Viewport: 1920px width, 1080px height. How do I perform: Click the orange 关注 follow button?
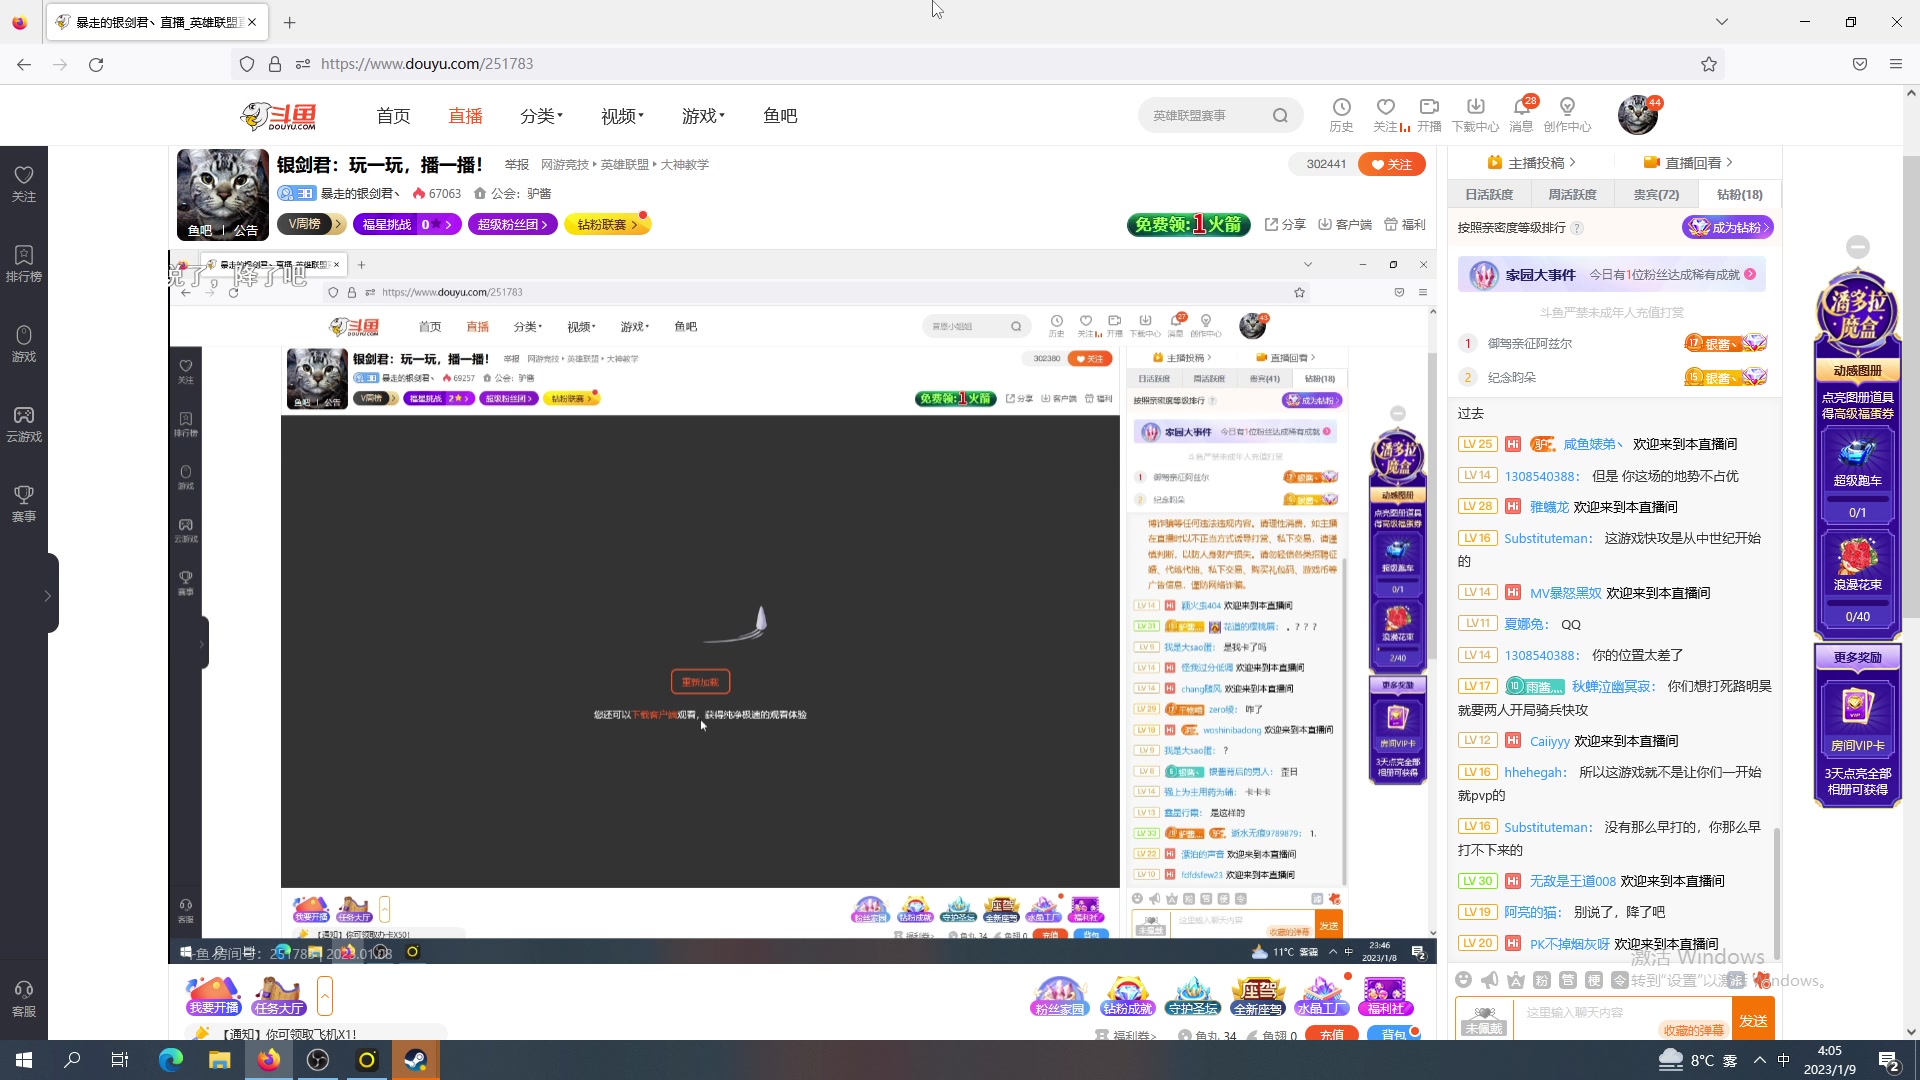pos(1392,163)
